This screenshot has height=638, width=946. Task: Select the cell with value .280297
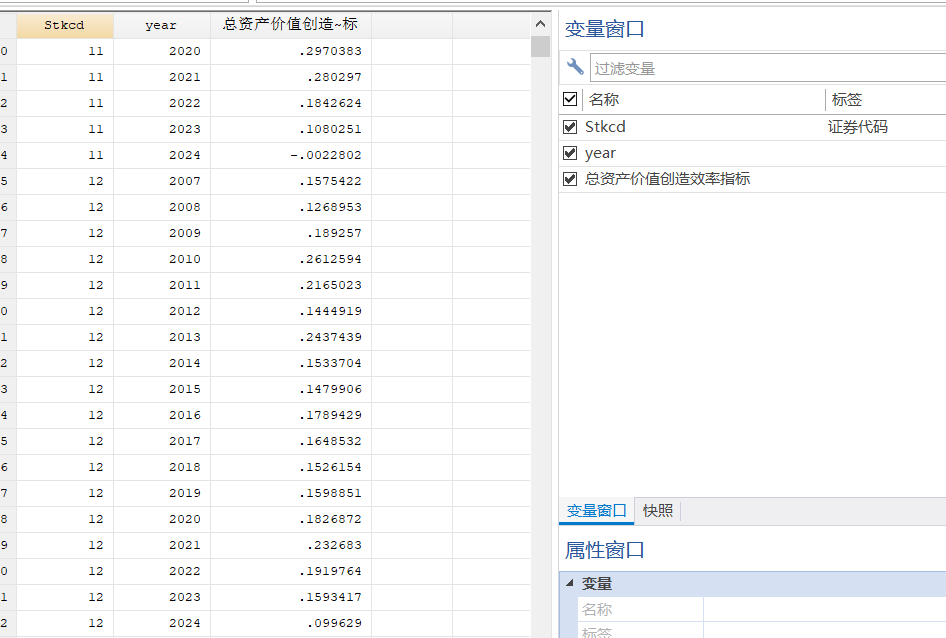291,77
